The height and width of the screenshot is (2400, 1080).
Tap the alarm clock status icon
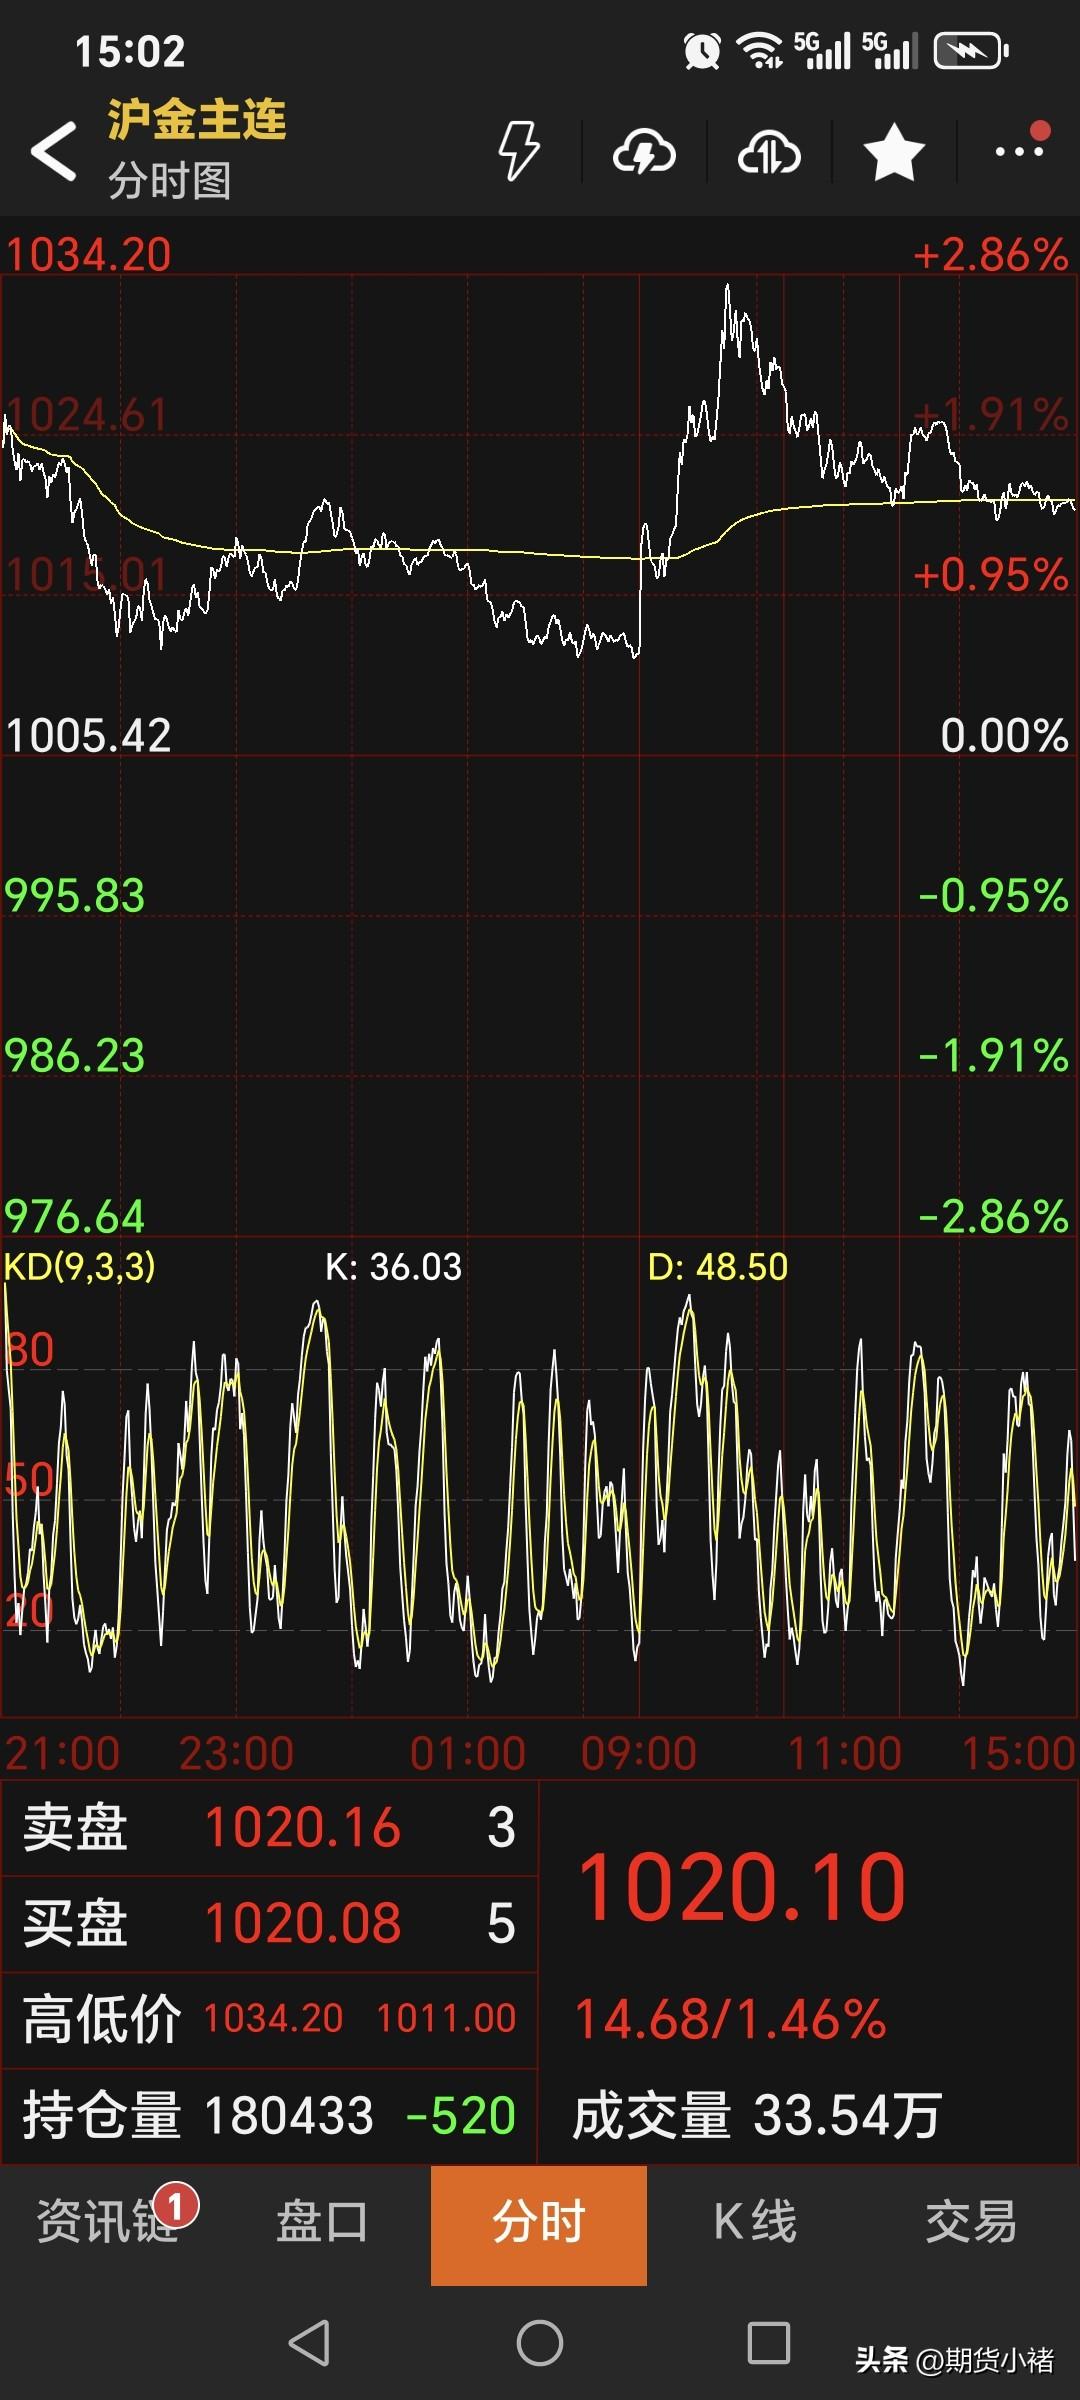tap(702, 50)
